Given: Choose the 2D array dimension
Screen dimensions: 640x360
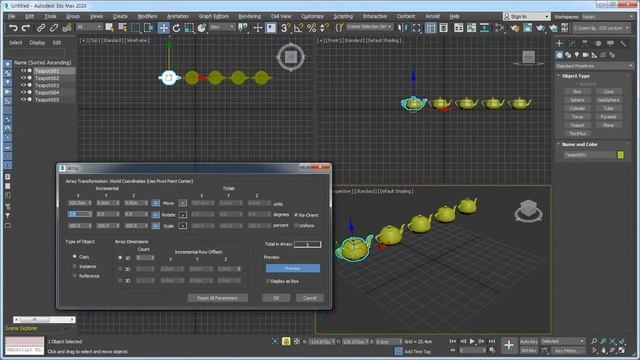Looking at the screenshot, I should 120,269.
